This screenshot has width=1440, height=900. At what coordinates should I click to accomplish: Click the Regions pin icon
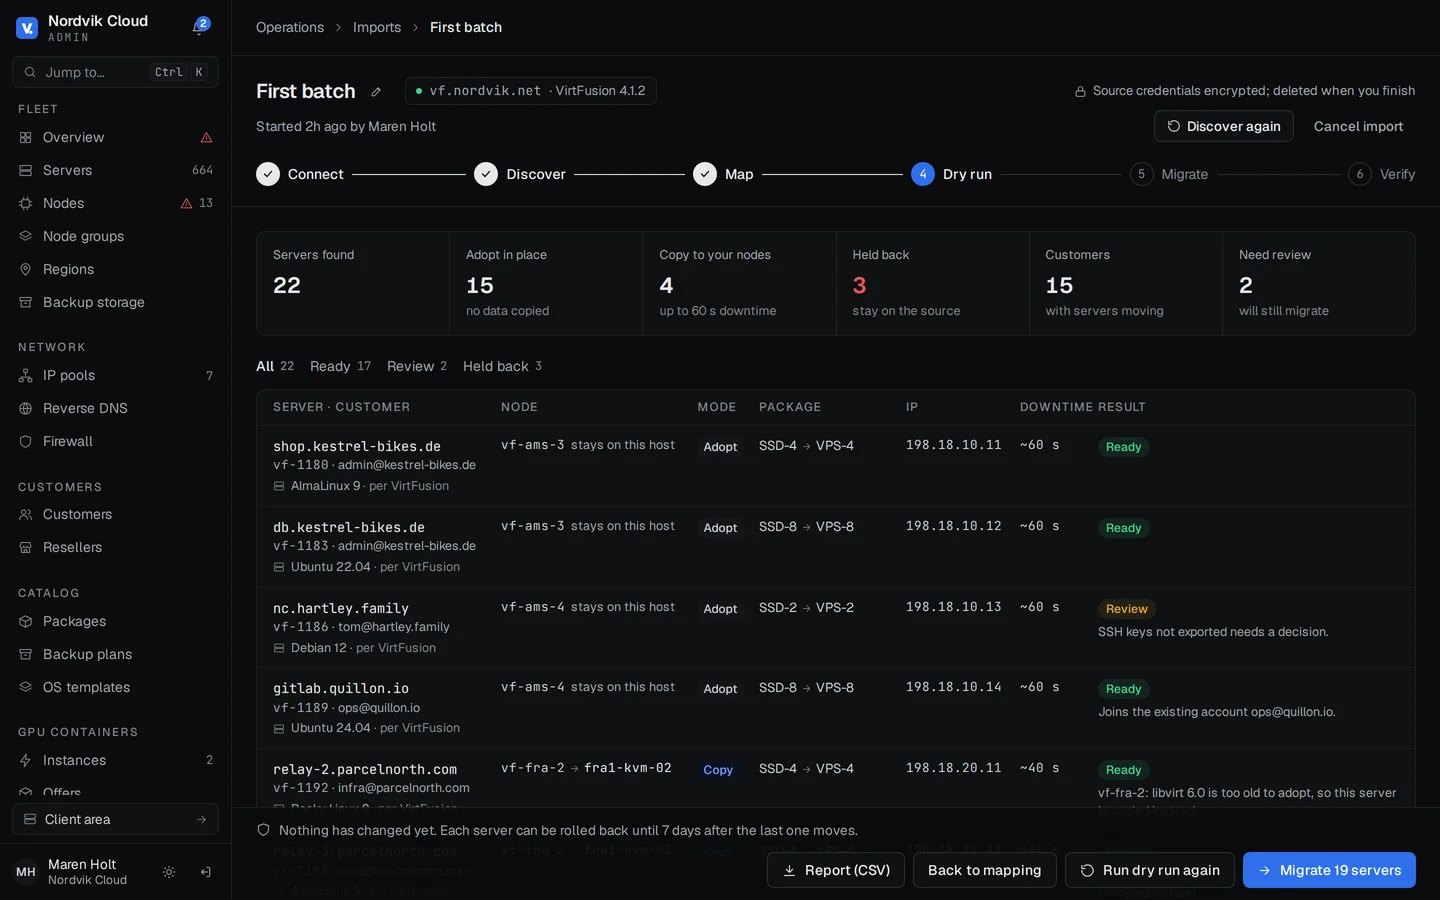tap(26, 269)
